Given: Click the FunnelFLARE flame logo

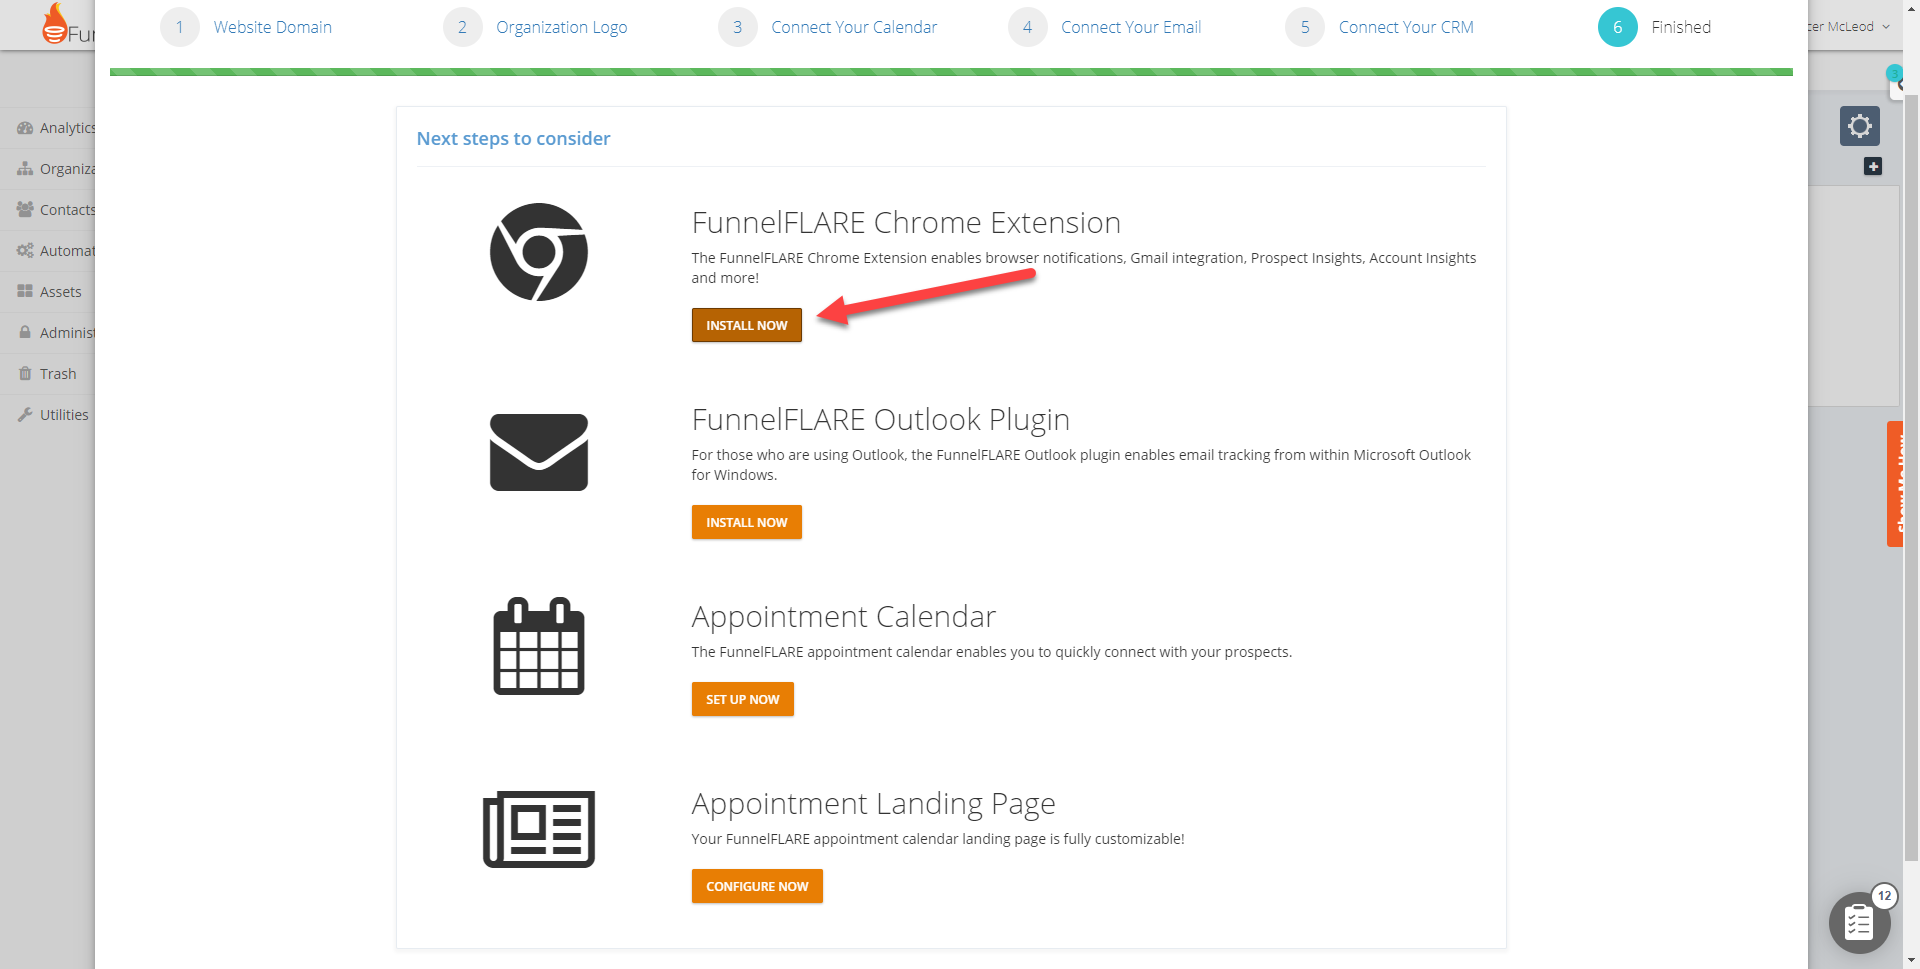Looking at the screenshot, I should pyautogui.click(x=55, y=24).
